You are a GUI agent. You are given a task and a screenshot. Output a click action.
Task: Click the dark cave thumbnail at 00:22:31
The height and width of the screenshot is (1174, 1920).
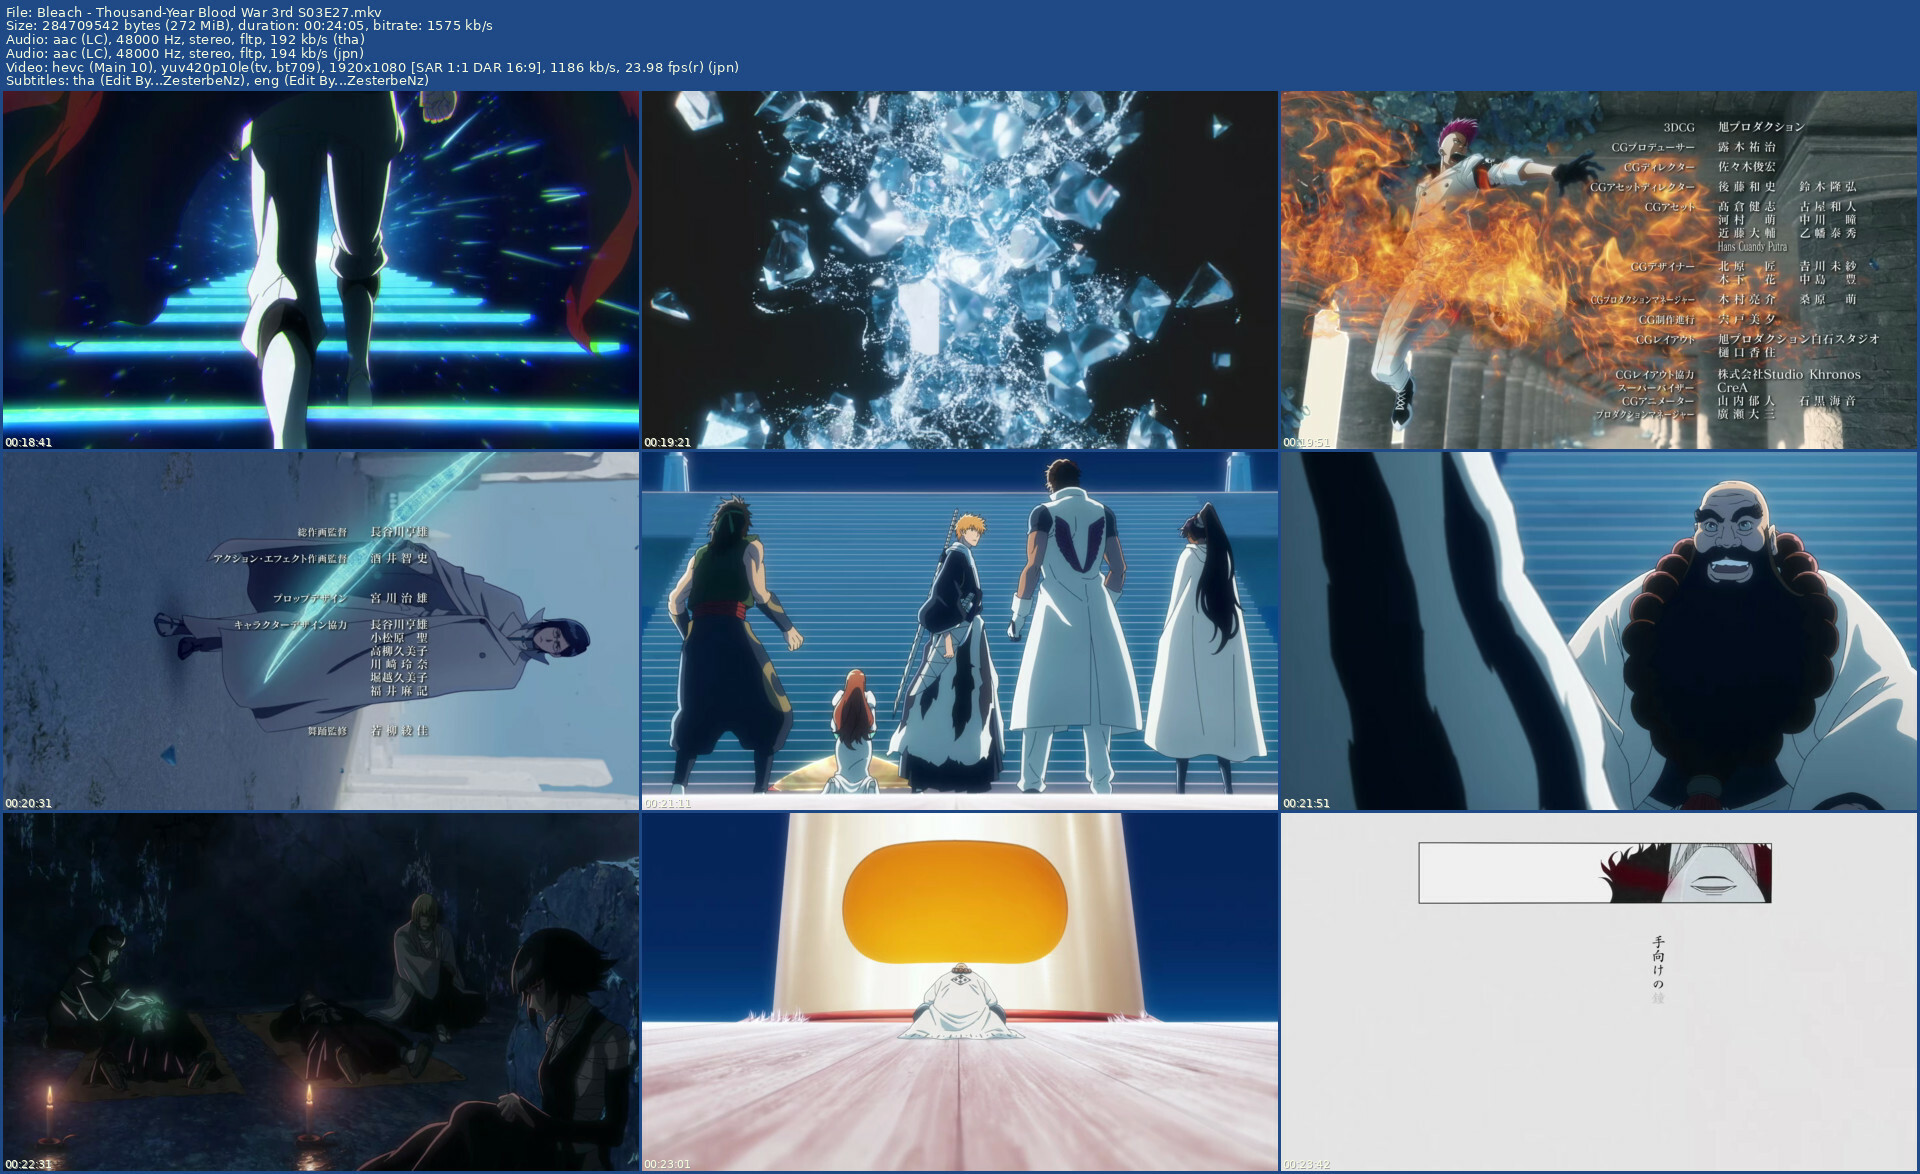coord(321,992)
